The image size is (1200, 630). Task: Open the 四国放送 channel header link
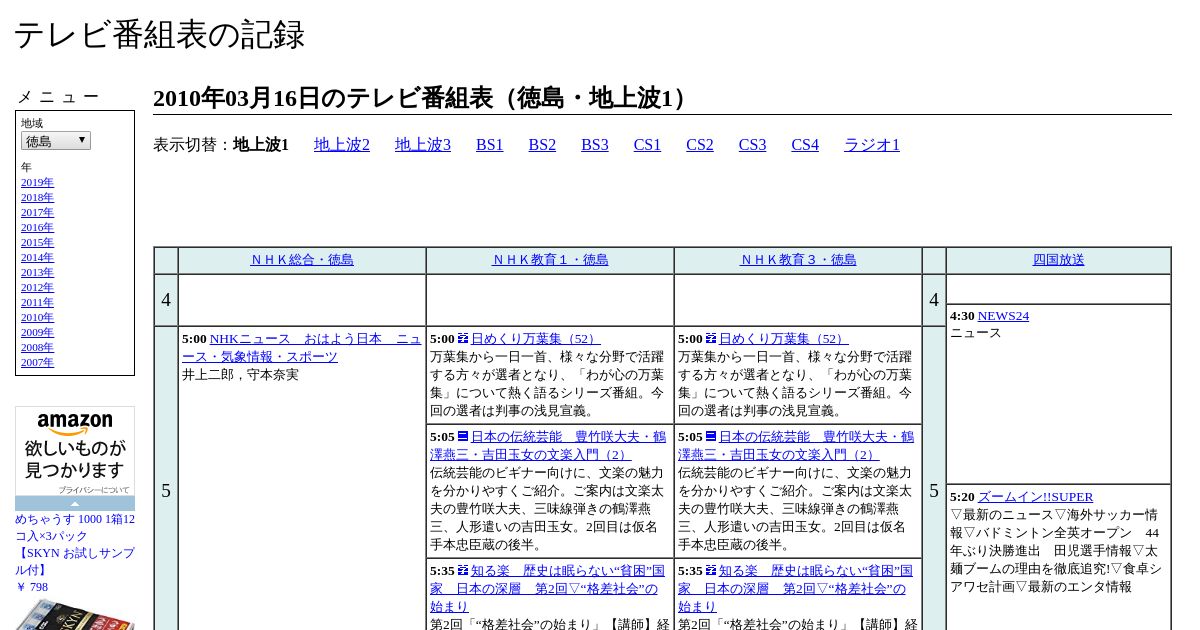coord(1059,260)
